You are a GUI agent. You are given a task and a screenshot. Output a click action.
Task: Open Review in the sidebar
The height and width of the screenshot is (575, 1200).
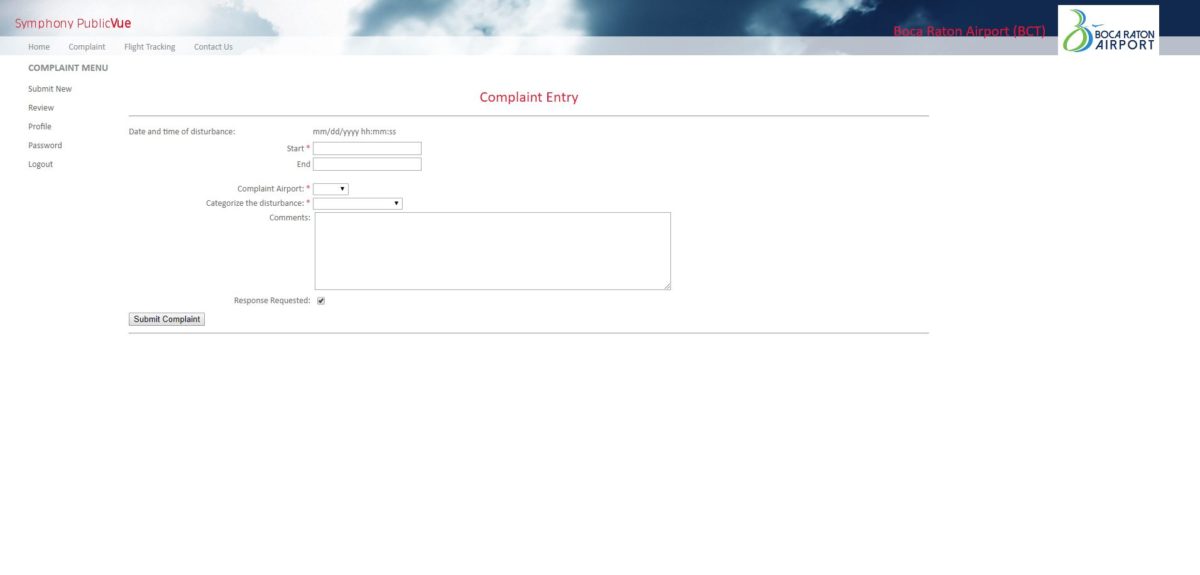(41, 108)
